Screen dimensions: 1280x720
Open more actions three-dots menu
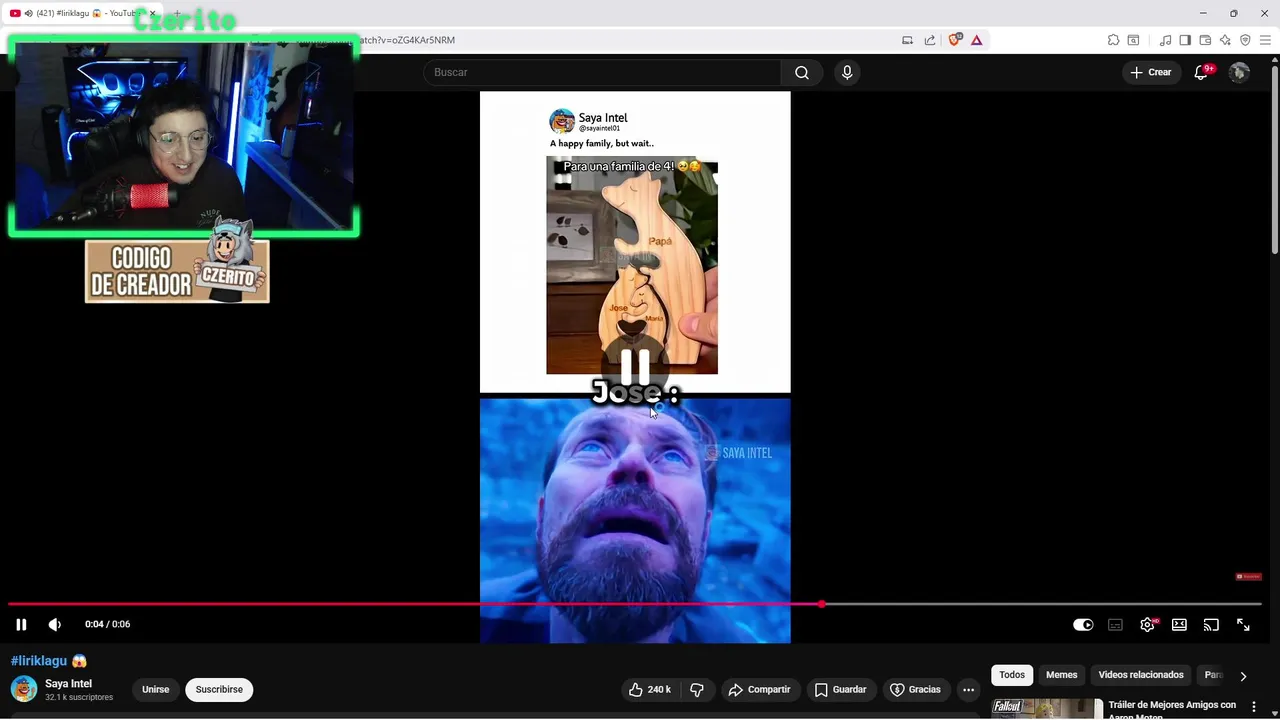[x=968, y=689]
